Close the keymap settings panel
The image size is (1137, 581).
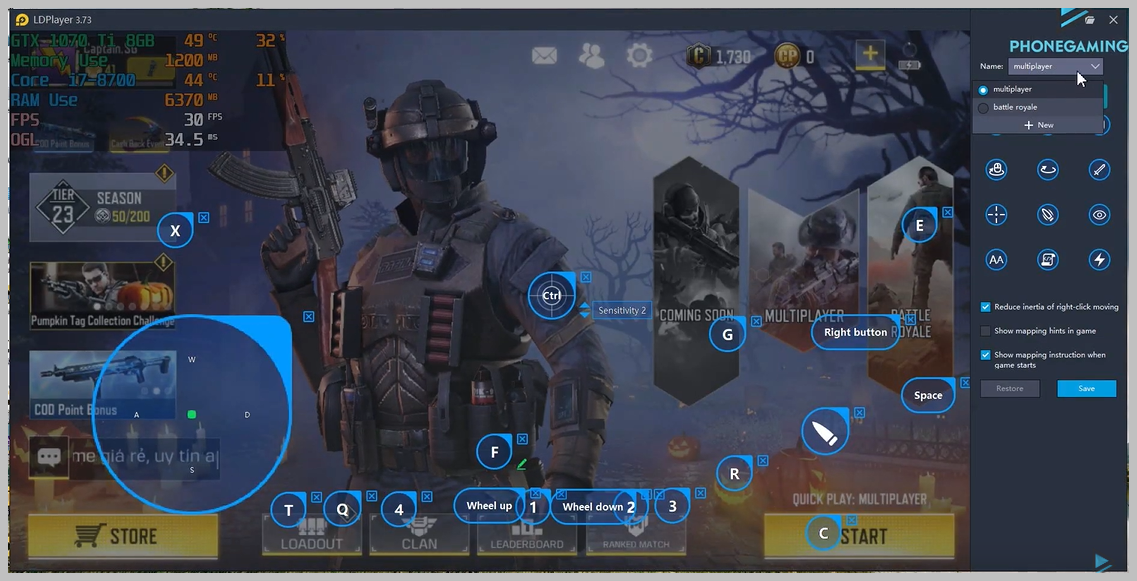pyautogui.click(x=1113, y=20)
